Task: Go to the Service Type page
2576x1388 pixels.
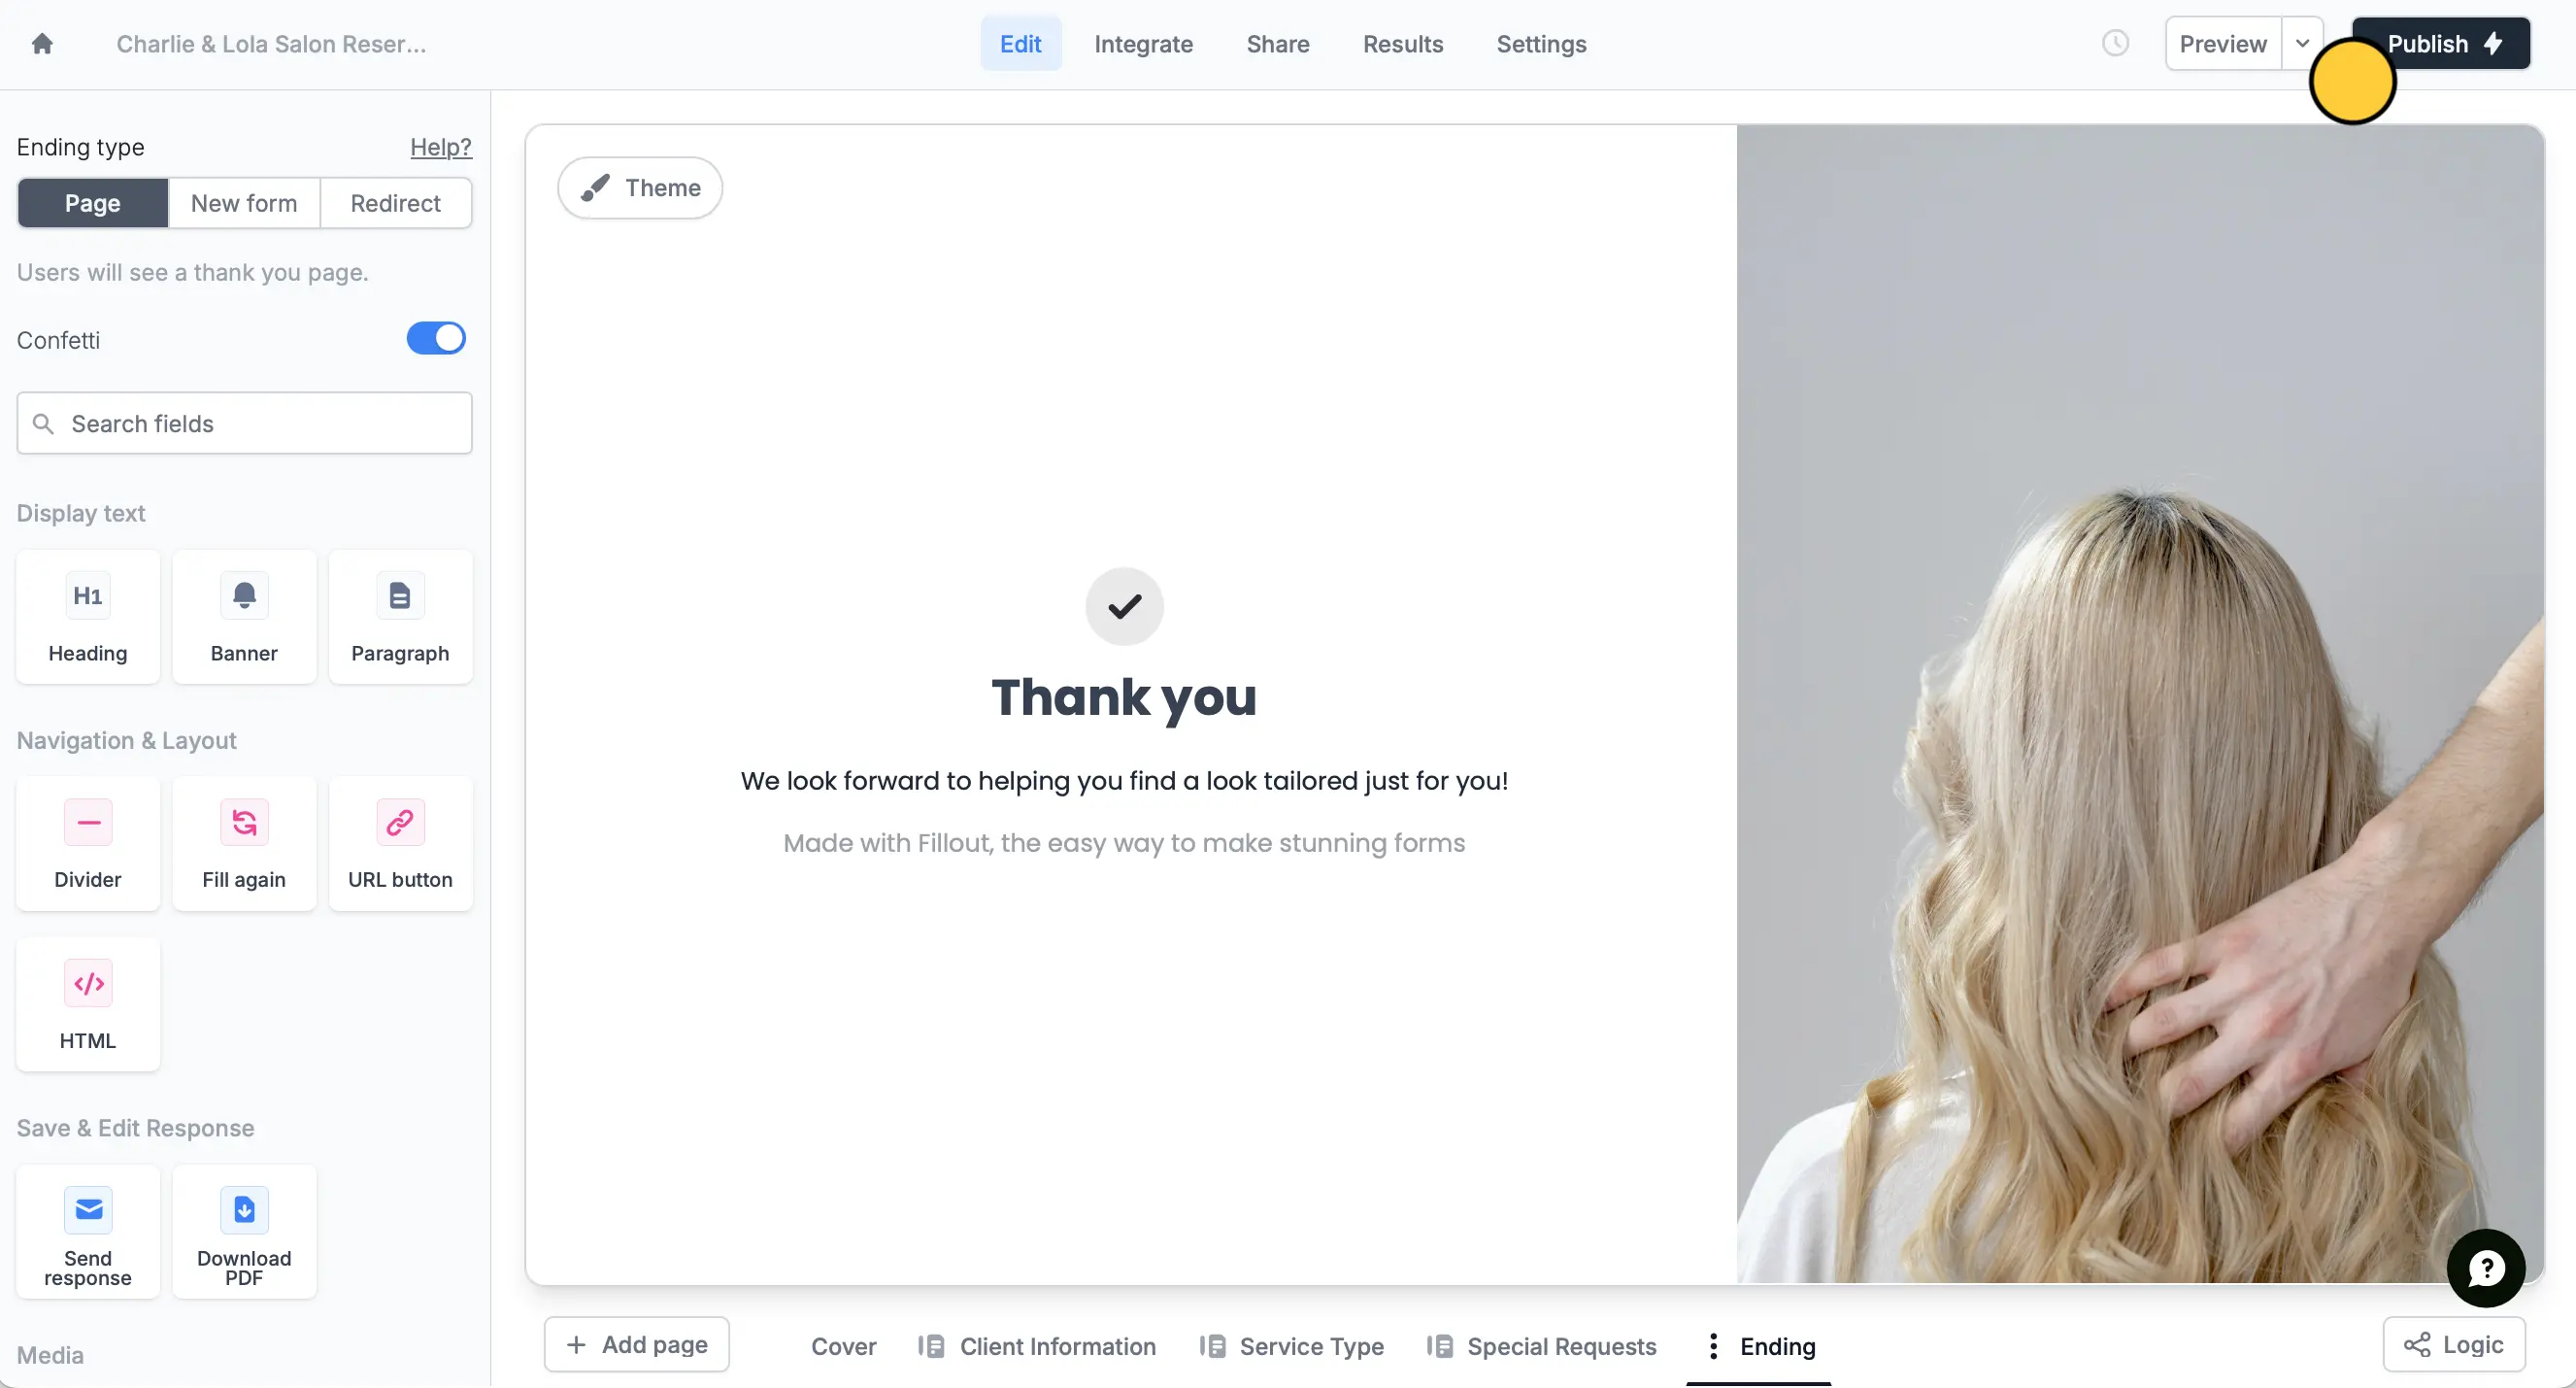Action: pyautogui.click(x=1291, y=1346)
